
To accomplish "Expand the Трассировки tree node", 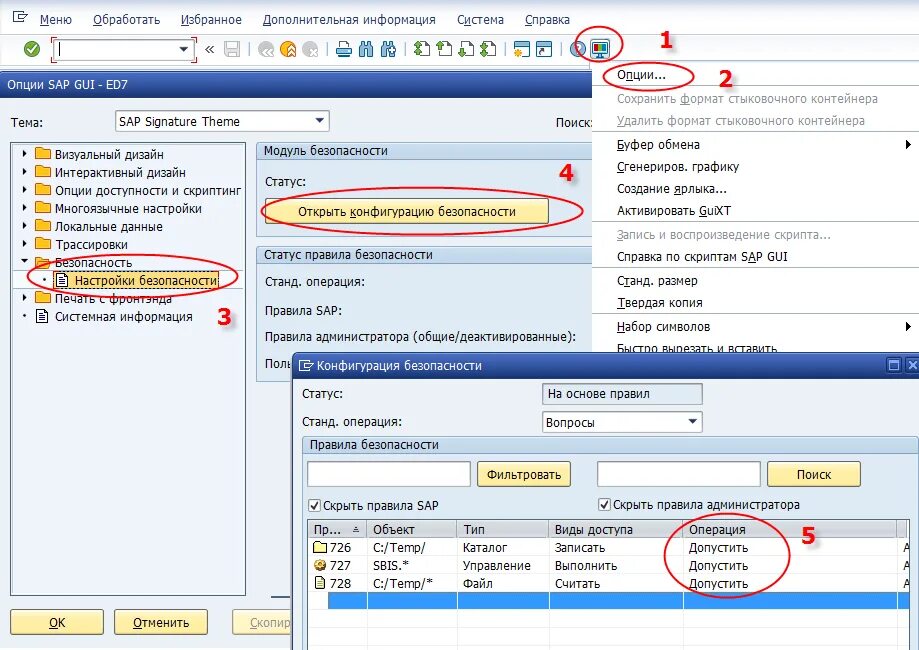I will (24, 243).
